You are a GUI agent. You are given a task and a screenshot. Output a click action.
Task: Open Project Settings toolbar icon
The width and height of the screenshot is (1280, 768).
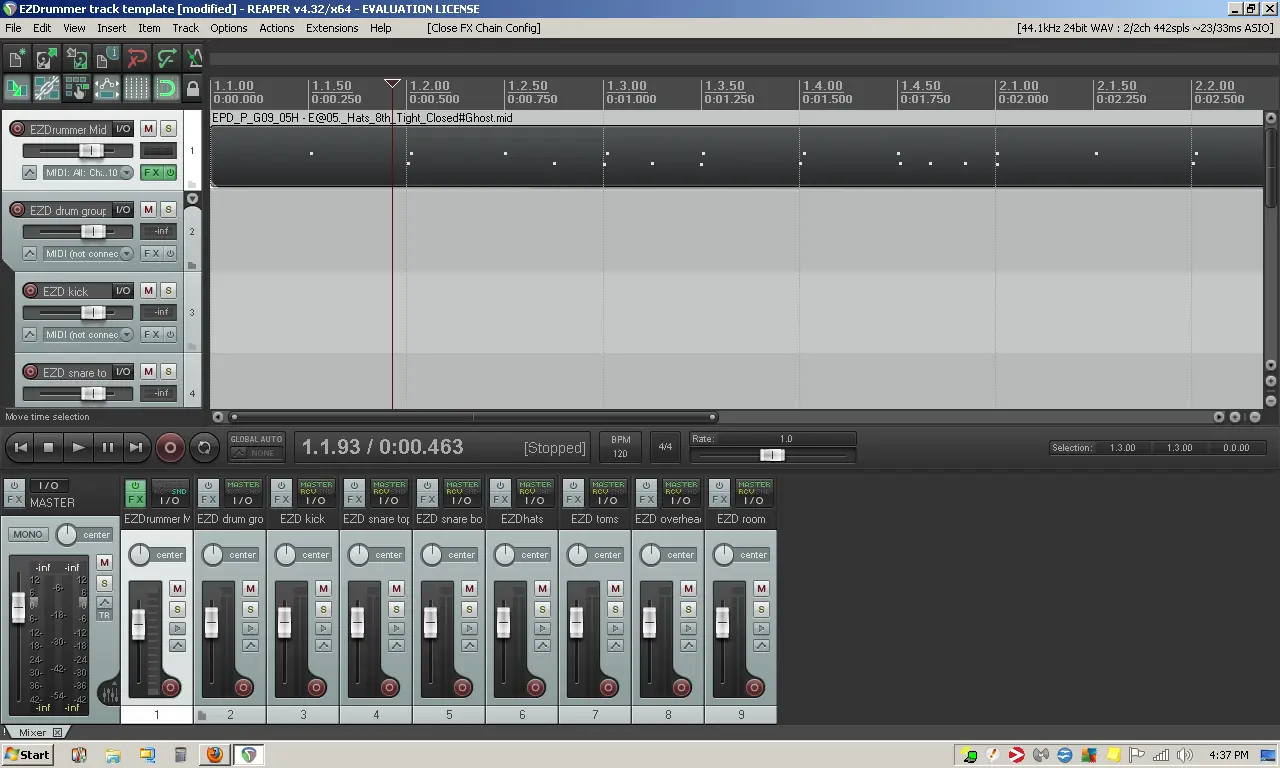click(106, 58)
